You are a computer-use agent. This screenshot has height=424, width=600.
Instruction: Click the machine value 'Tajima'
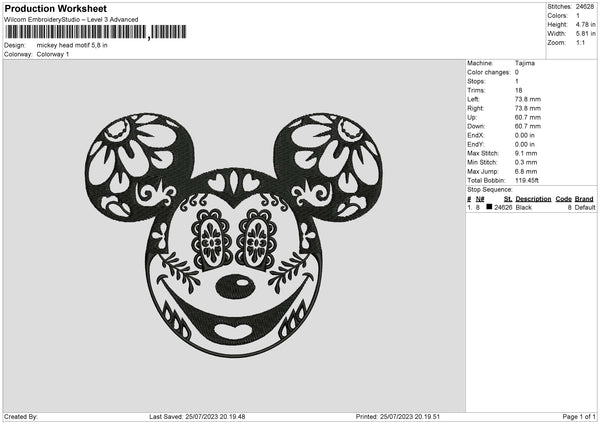(525, 63)
